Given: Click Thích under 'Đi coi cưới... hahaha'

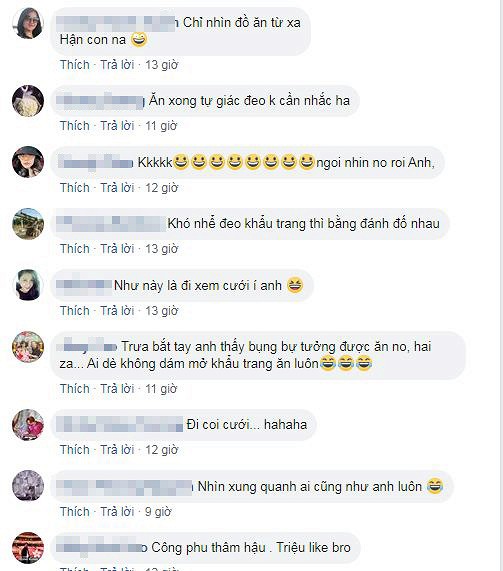Looking at the screenshot, I should pos(75,450).
